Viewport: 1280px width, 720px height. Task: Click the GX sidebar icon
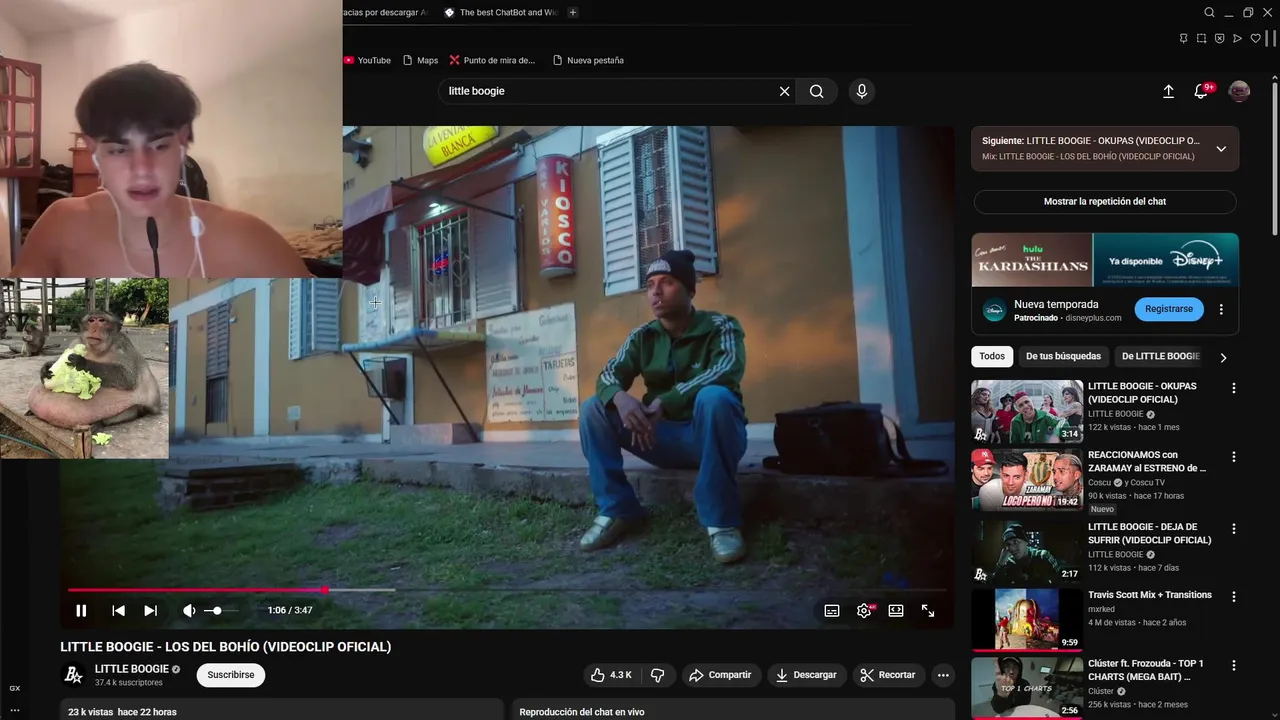14,688
